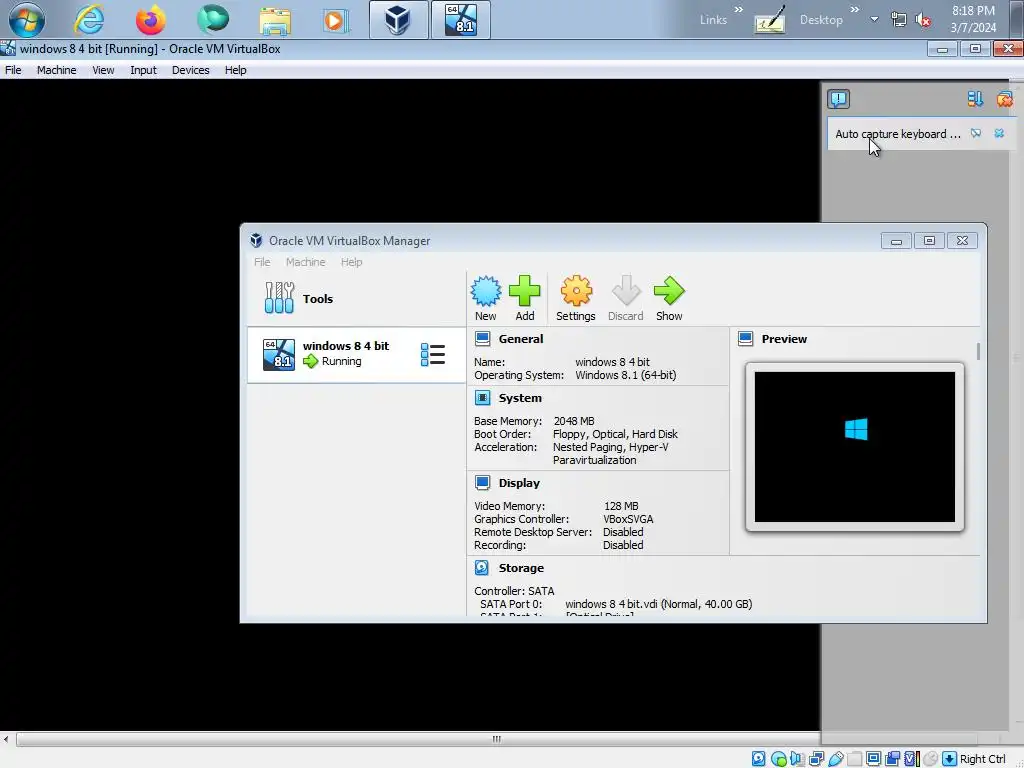1024x768 pixels.
Task: Click the Storage section header
Action: 521,568
